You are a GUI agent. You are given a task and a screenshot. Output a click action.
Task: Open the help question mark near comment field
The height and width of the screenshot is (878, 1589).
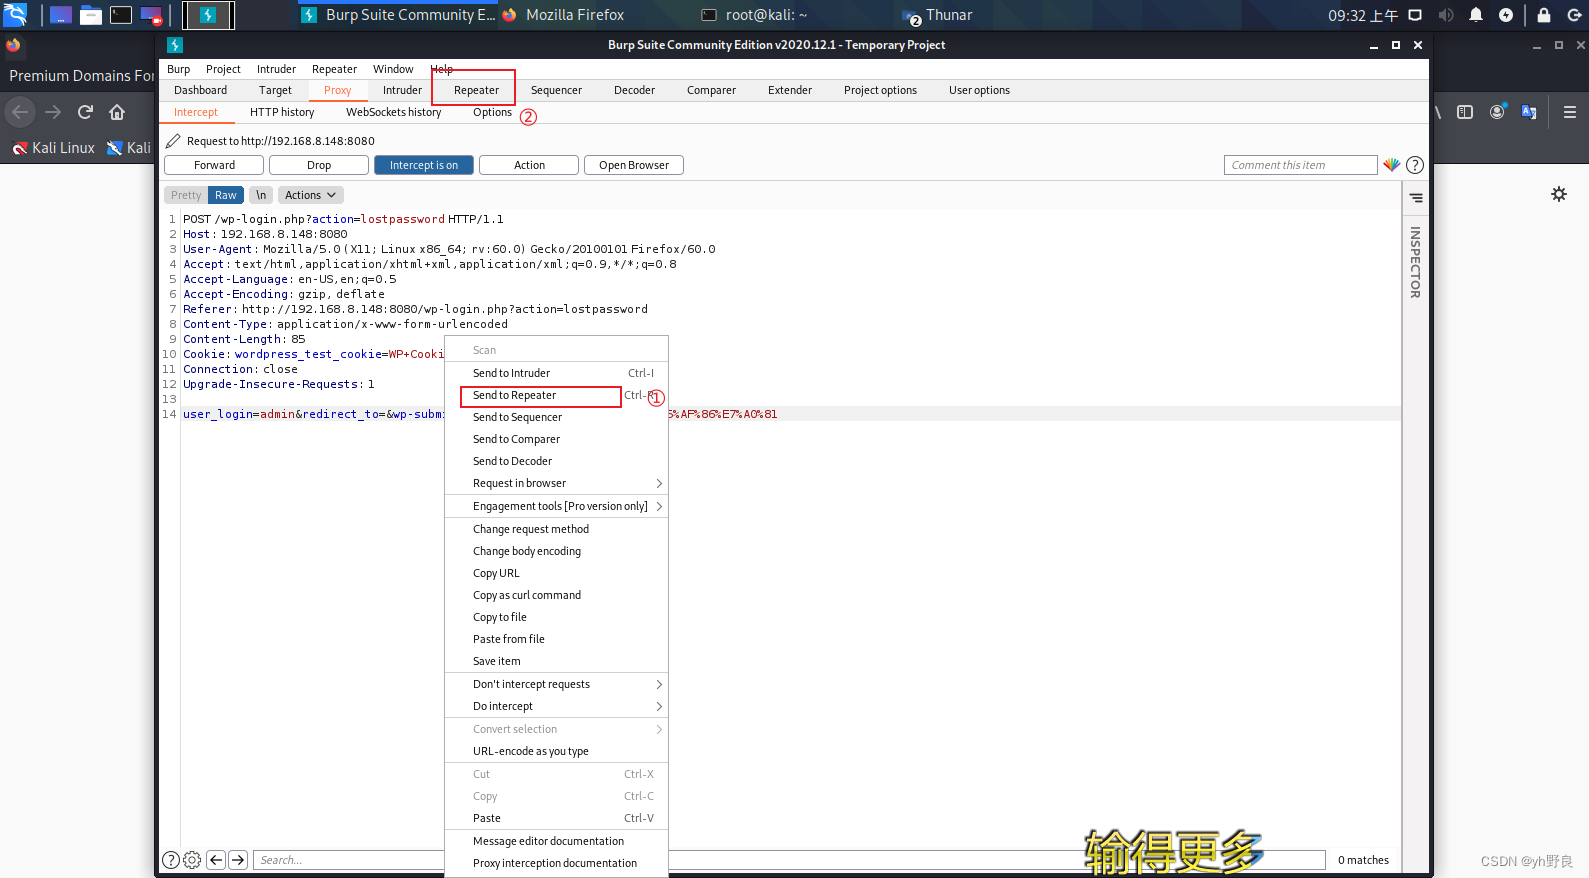tap(1415, 165)
